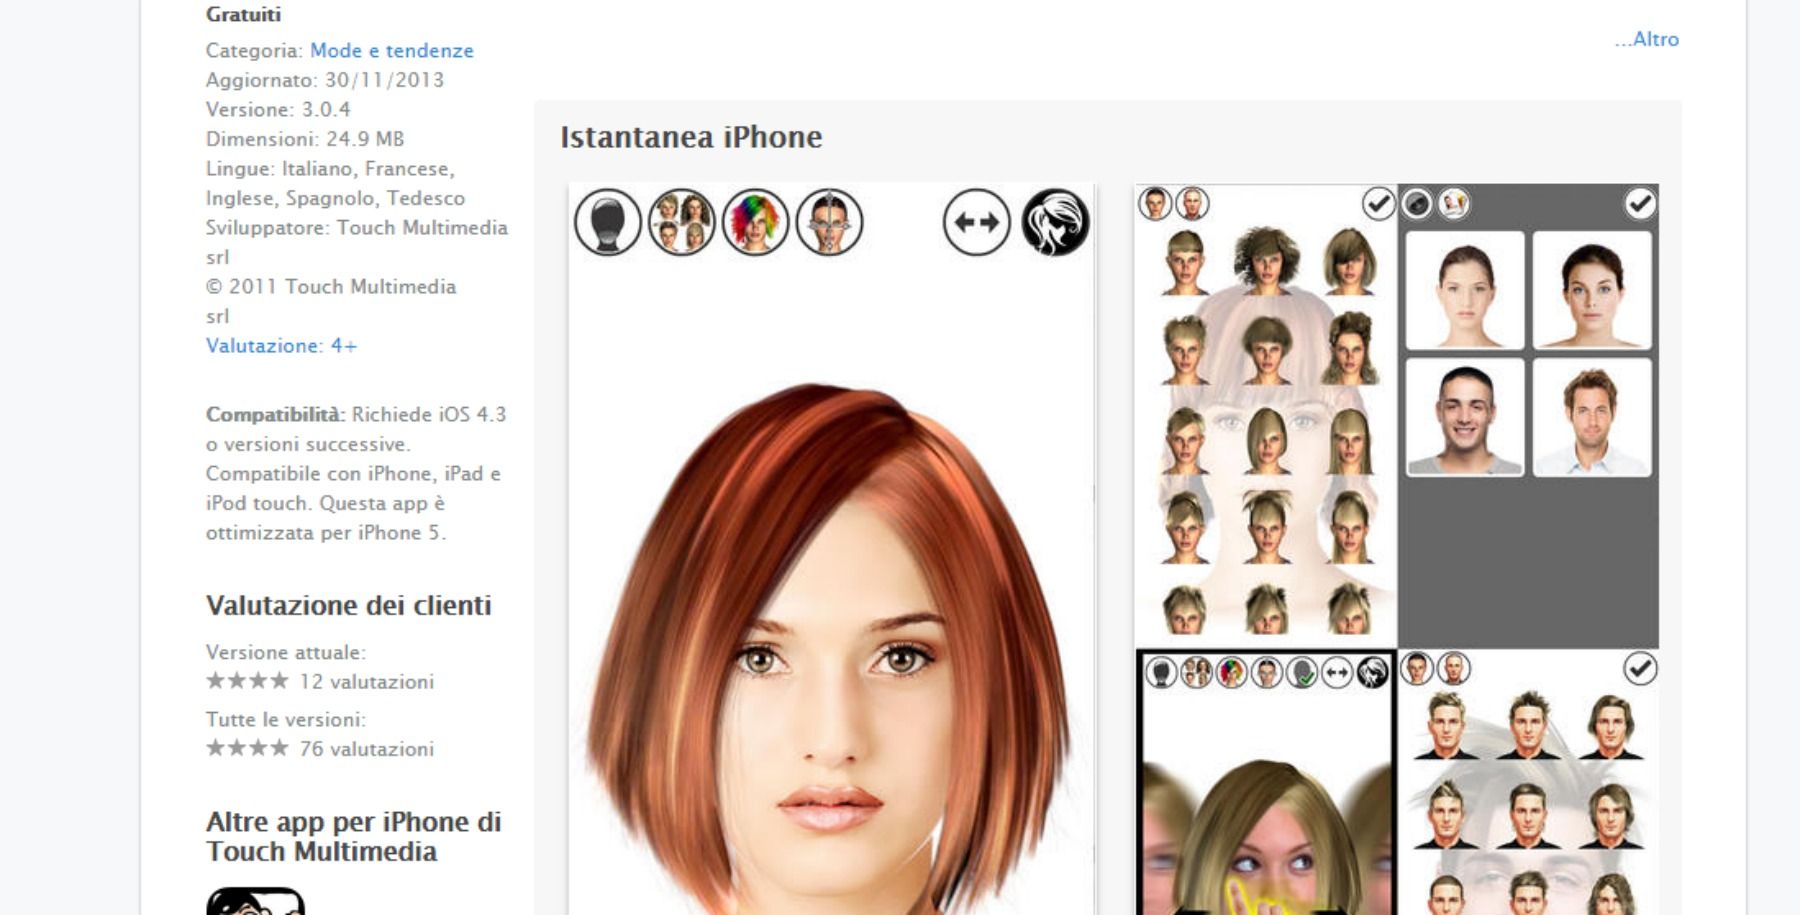Screen dimensions: 1800x915
Task: Click the Dimensioni: 24.9 MB line
Action: (x=305, y=139)
